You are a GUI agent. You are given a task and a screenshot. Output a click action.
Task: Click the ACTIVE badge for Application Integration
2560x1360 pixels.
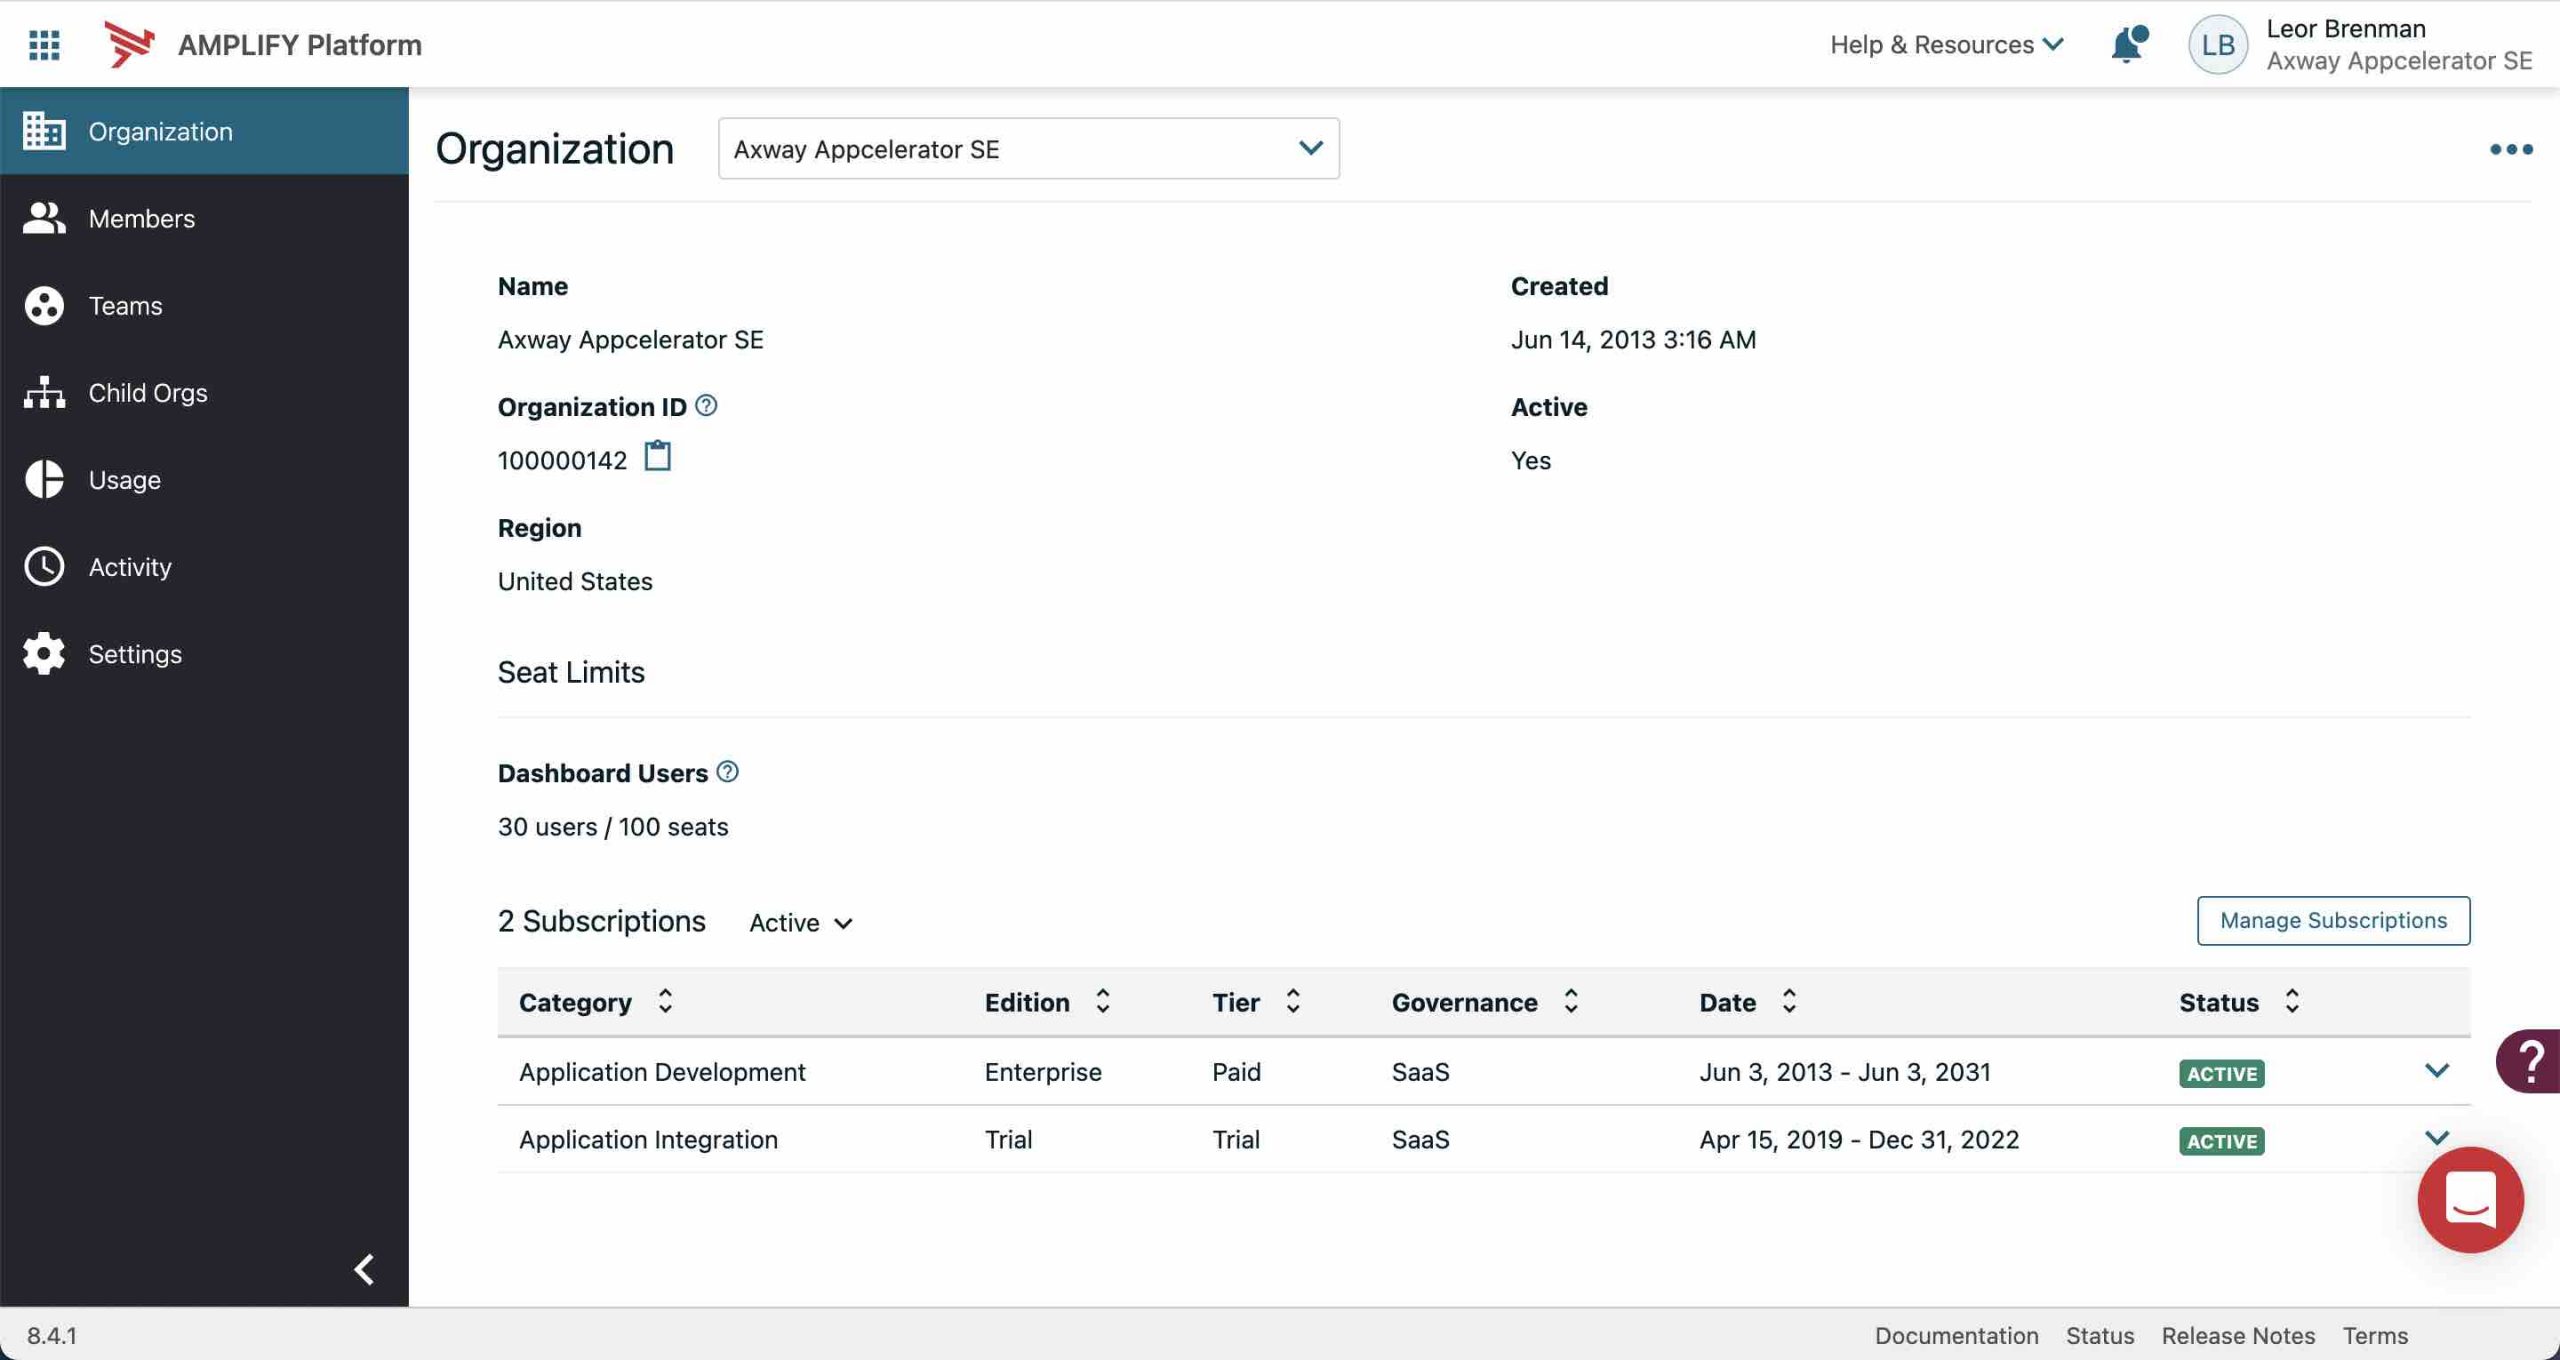click(2222, 1141)
